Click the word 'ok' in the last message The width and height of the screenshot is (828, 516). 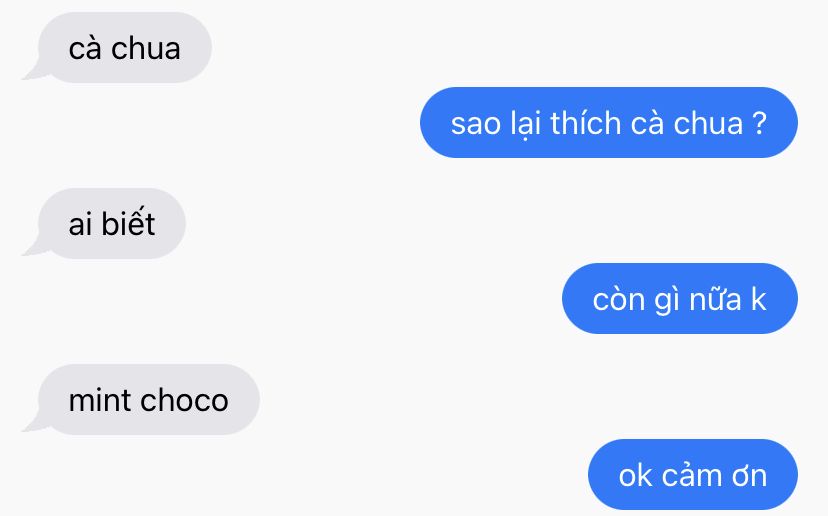pyautogui.click(x=635, y=476)
